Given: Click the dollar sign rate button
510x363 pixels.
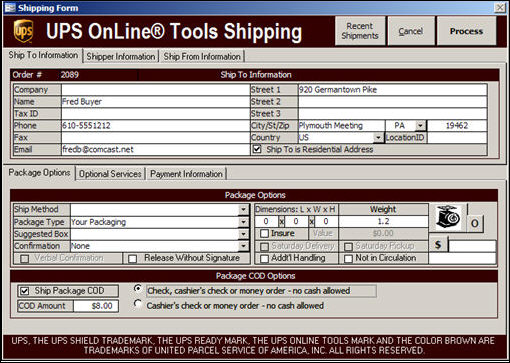Looking at the screenshot, I should [438, 245].
